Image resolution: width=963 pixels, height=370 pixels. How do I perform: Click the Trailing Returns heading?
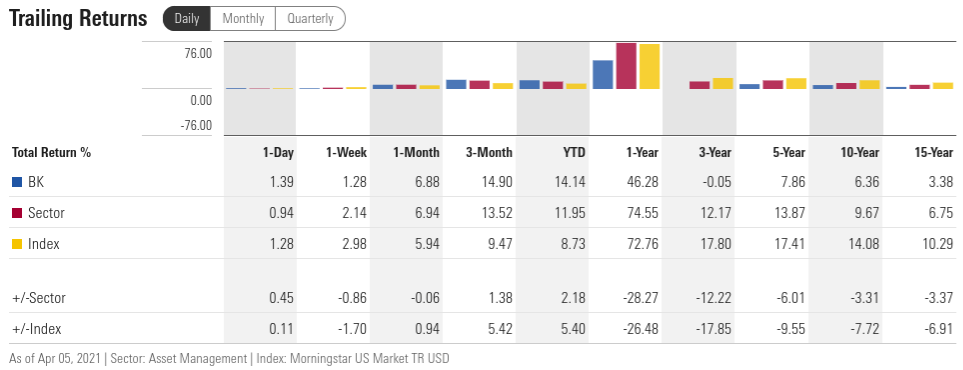(79, 18)
